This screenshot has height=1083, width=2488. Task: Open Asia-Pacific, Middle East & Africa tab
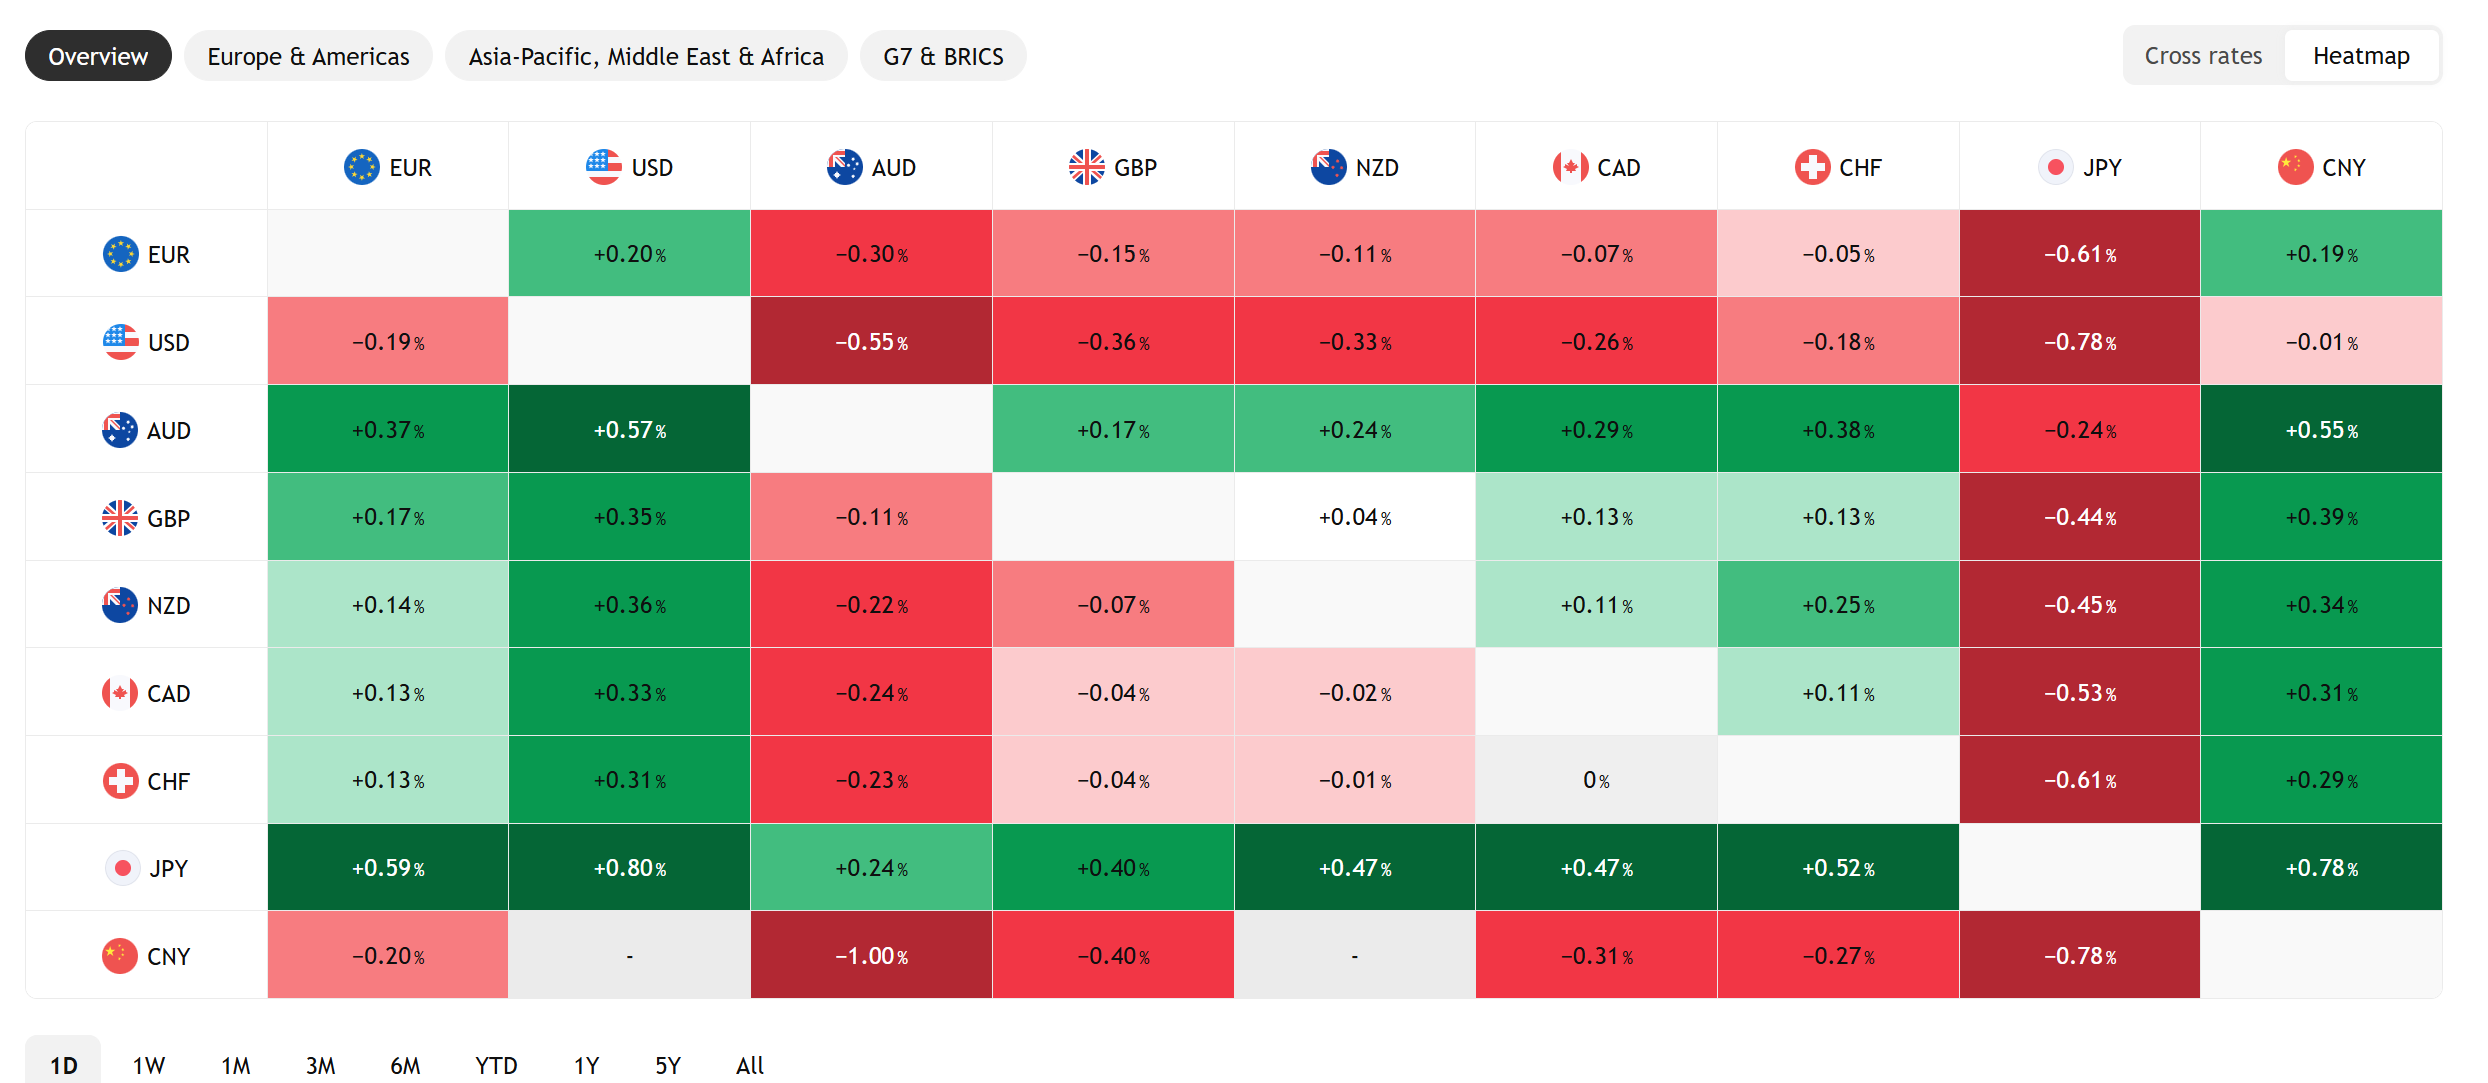(x=646, y=56)
